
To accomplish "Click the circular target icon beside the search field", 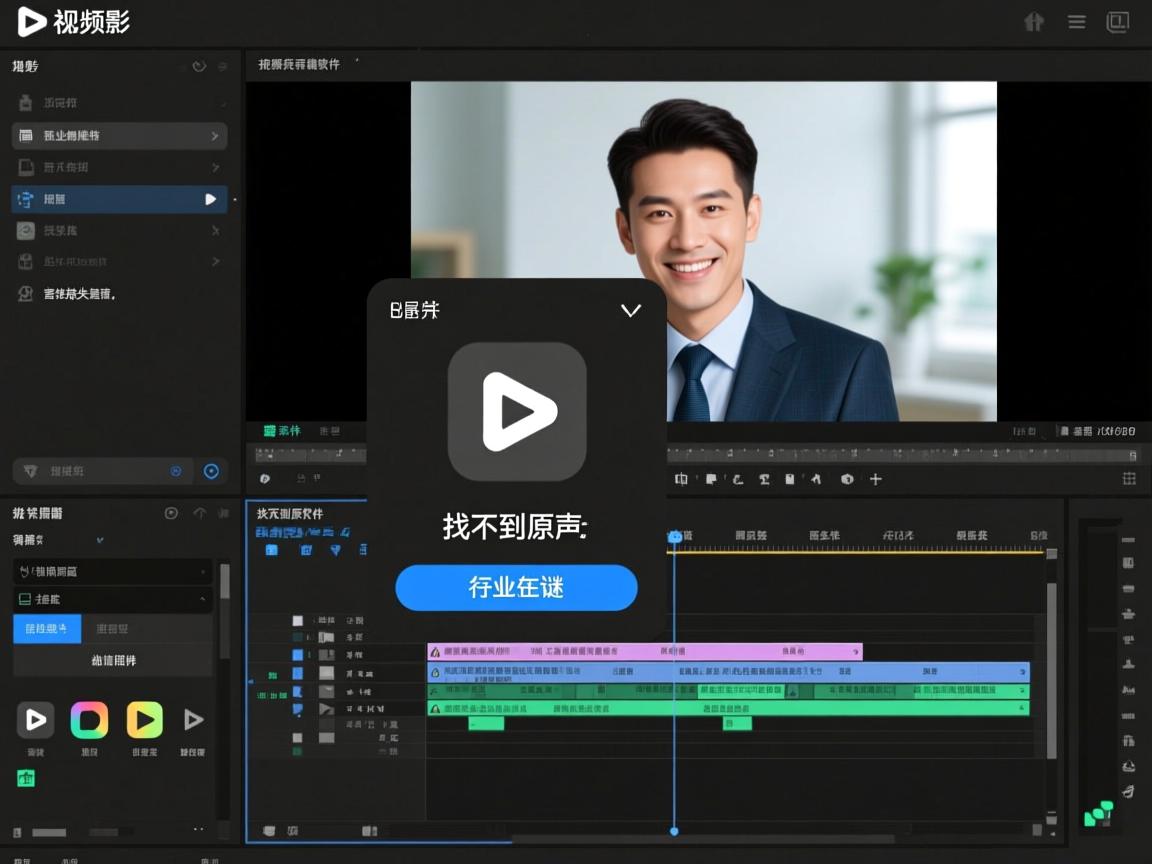I will click(211, 471).
